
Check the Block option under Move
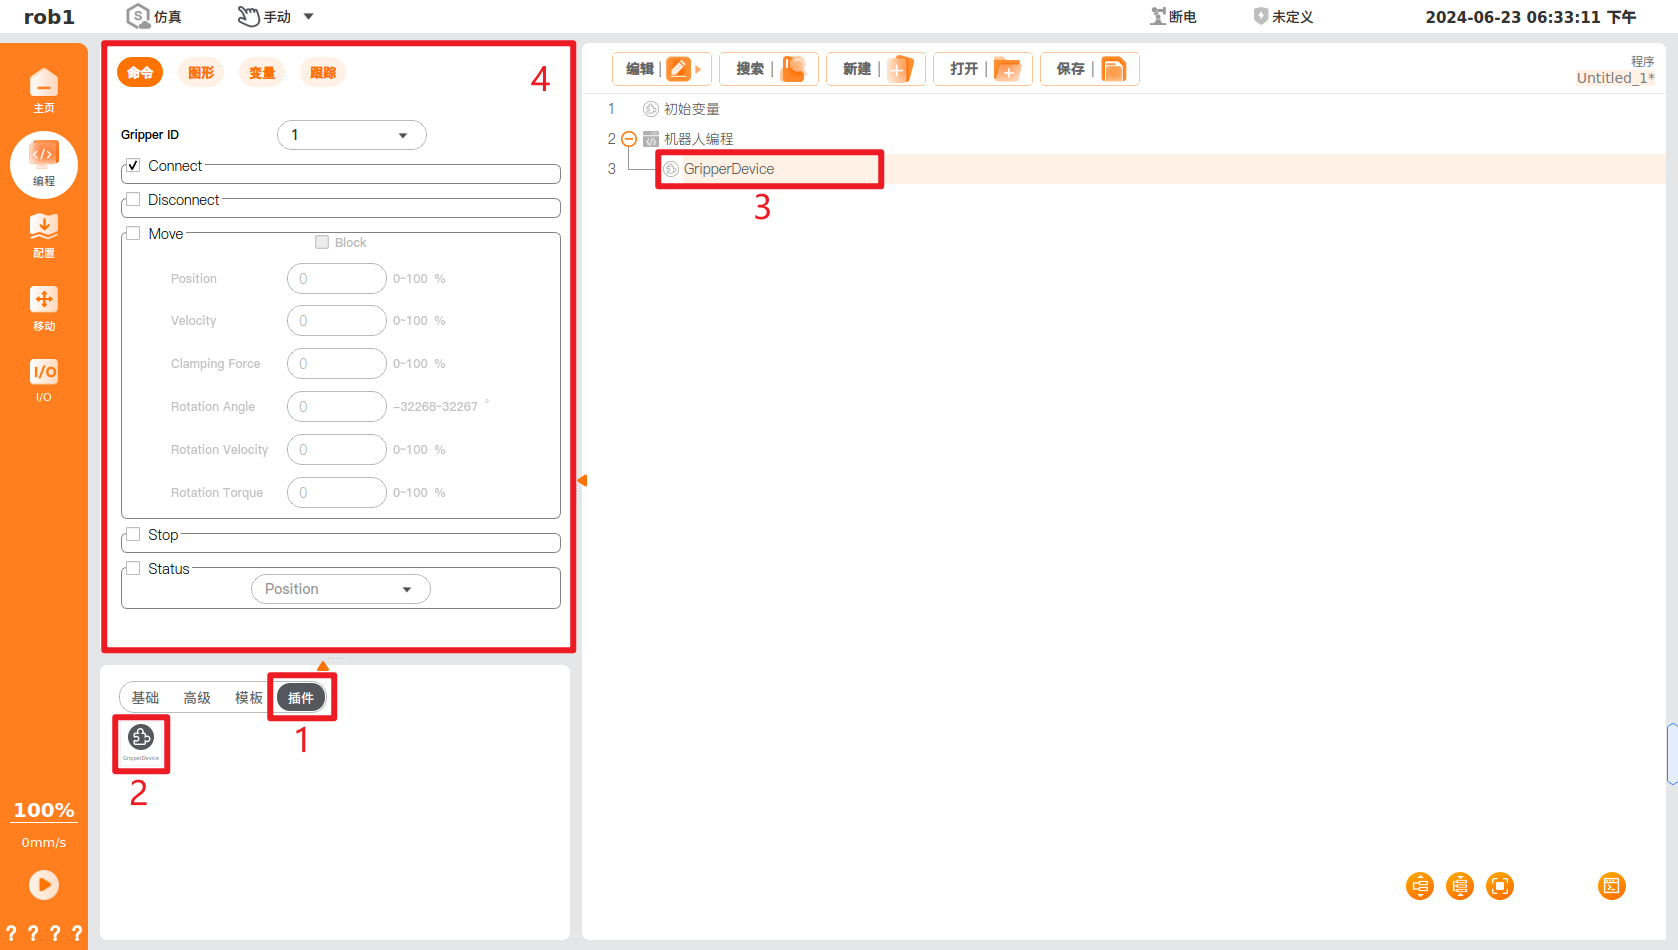pyautogui.click(x=322, y=241)
